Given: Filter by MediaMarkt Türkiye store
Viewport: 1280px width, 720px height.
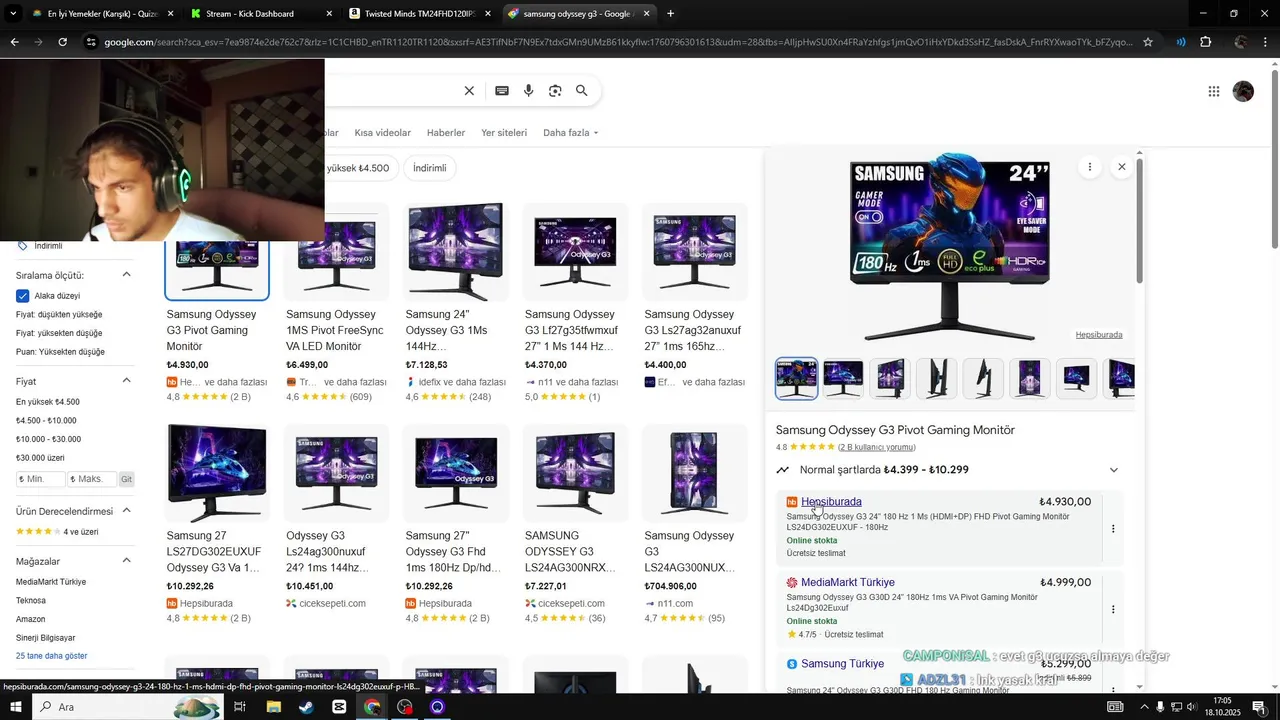Looking at the screenshot, I should pos(51,582).
